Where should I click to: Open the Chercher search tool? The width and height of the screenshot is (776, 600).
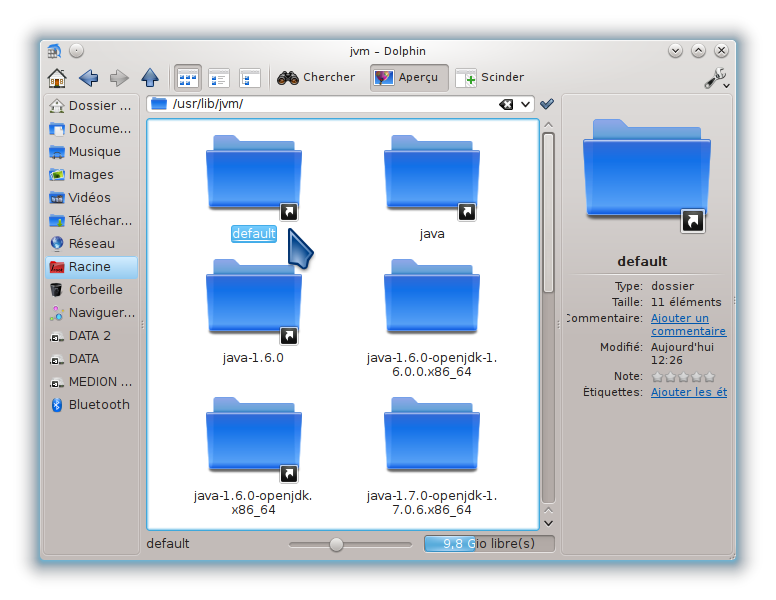[316, 77]
